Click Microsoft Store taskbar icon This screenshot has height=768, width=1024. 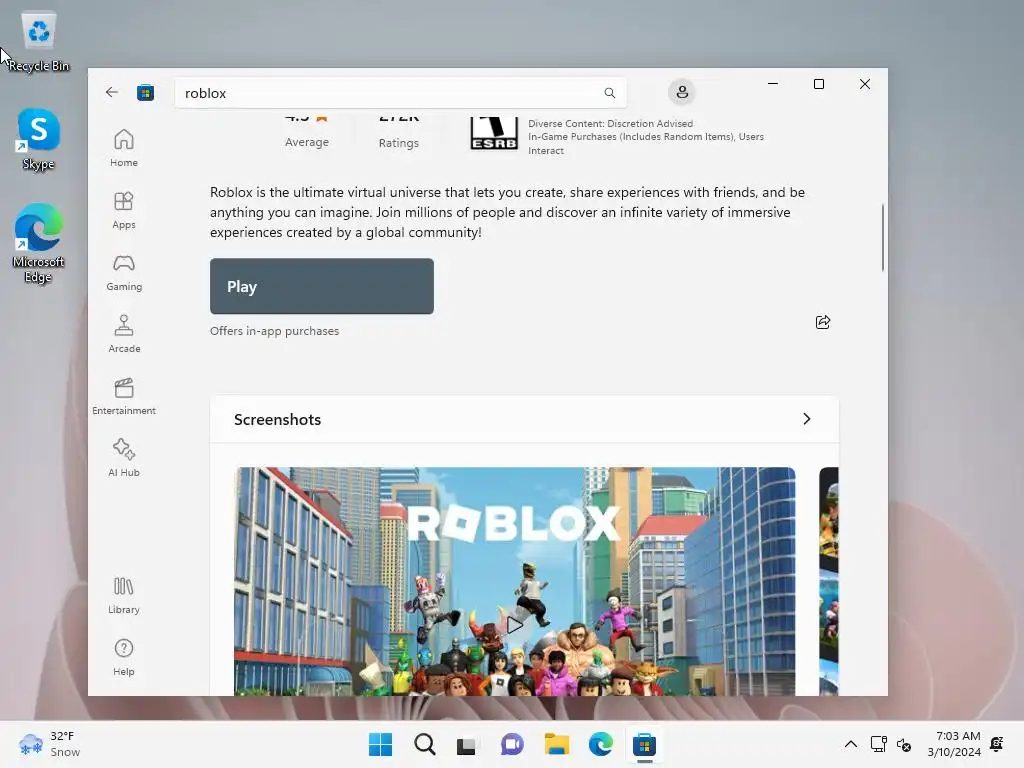coord(644,744)
